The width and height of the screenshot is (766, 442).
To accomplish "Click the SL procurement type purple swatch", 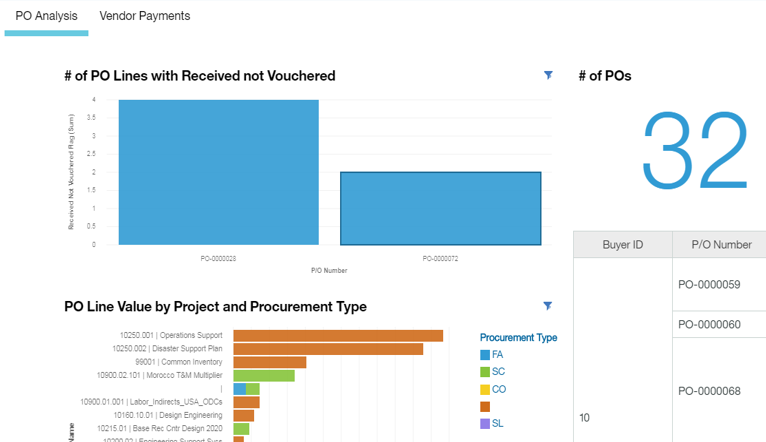I will click(485, 424).
